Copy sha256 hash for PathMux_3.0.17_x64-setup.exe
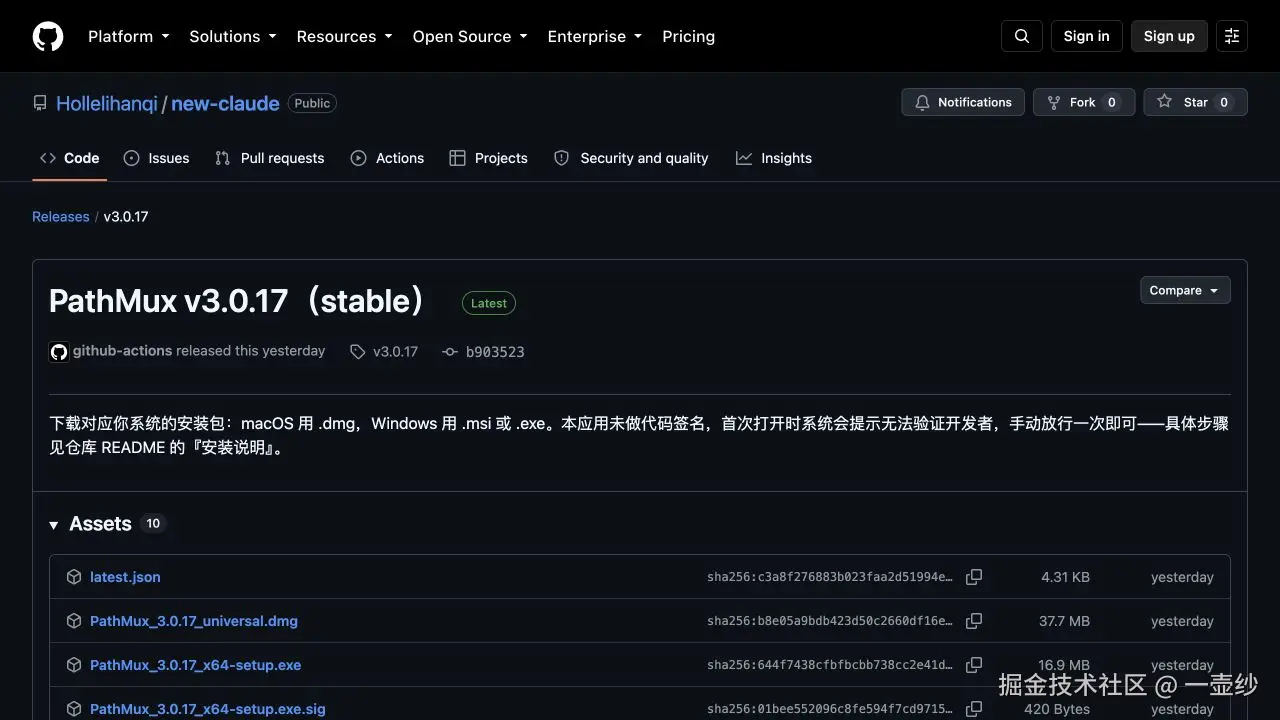The image size is (1280, 720). (974, 665)
